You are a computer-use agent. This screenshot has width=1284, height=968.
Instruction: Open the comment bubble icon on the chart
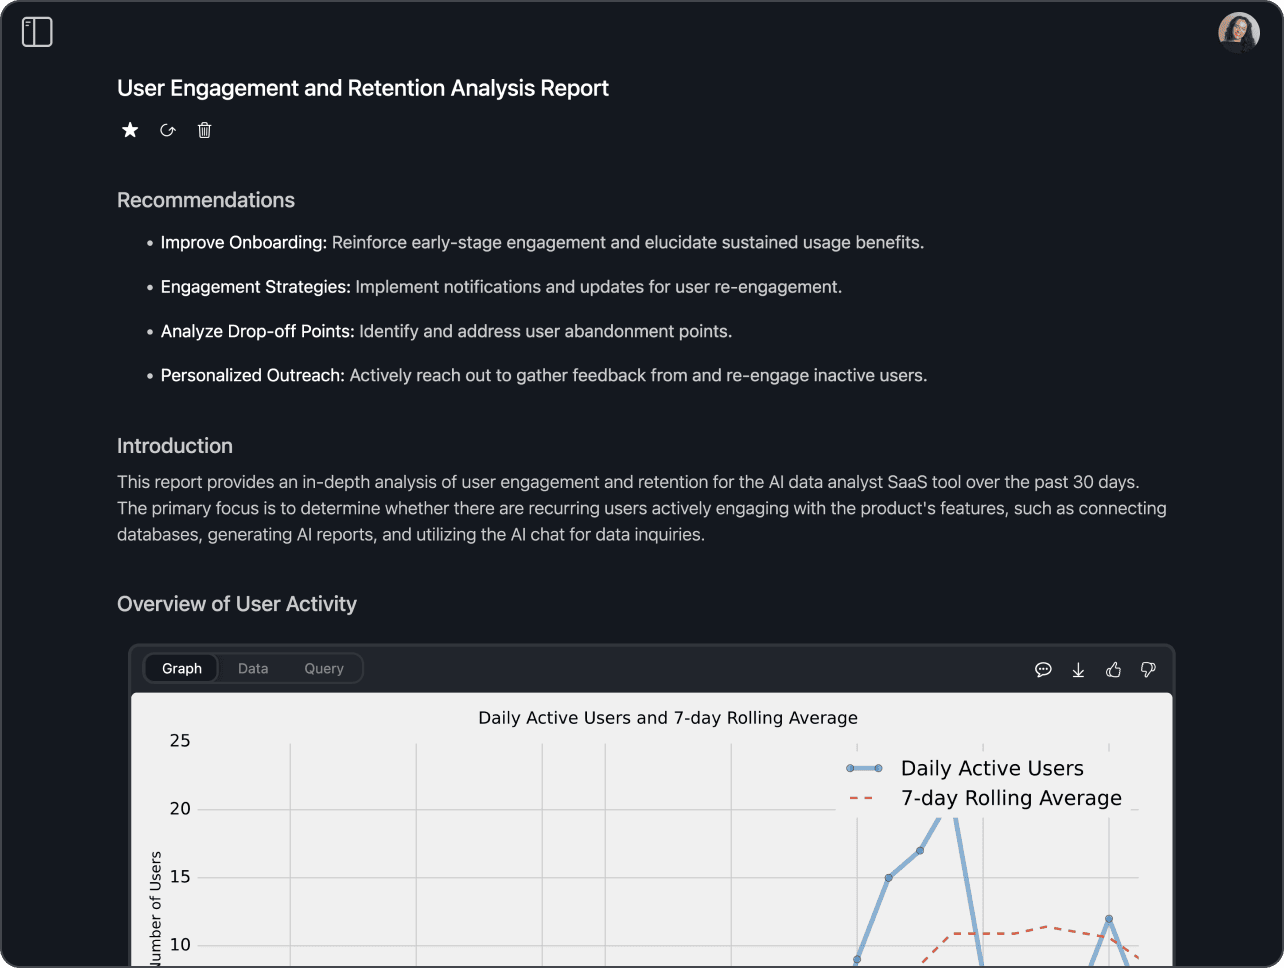(x=1043, y=669)
